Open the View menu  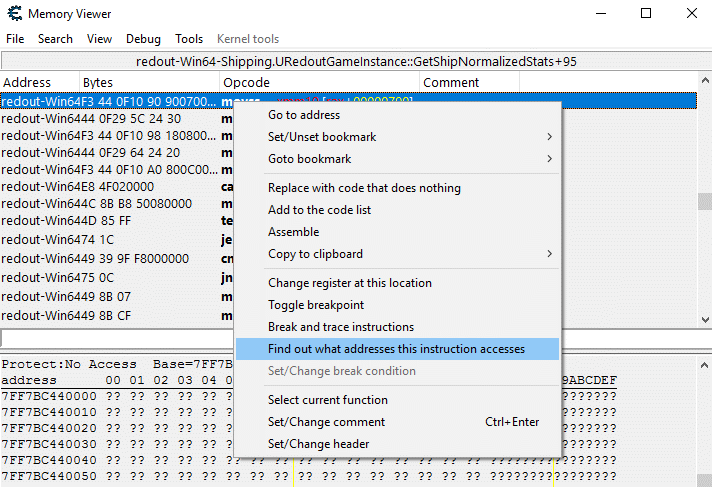[x=99, y=39]
